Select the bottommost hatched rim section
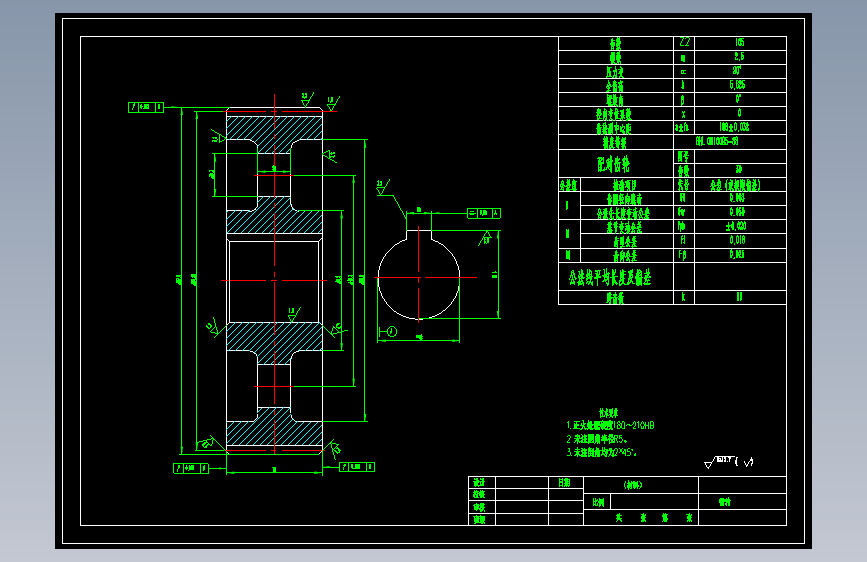Viewport: 867px width, 562px height. pyautogui.click(x=274, y=427)
